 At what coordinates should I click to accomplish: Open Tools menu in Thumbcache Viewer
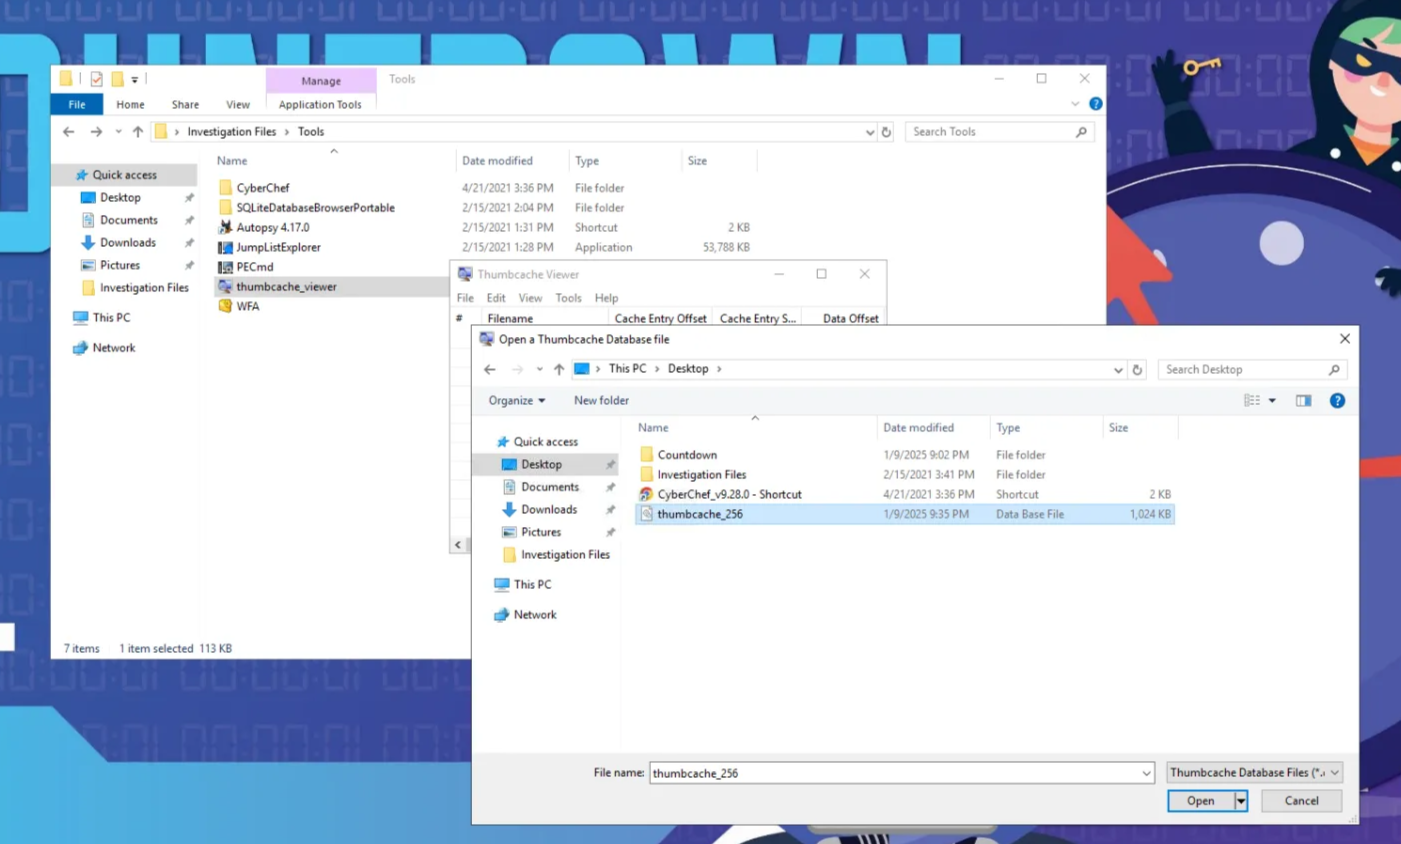pyautogui.click(x=568, y=298)
